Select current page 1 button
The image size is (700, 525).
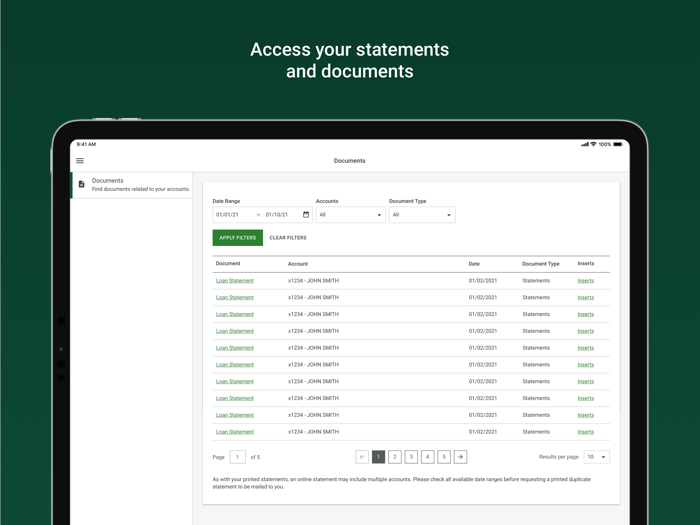[x=378, y=457]
